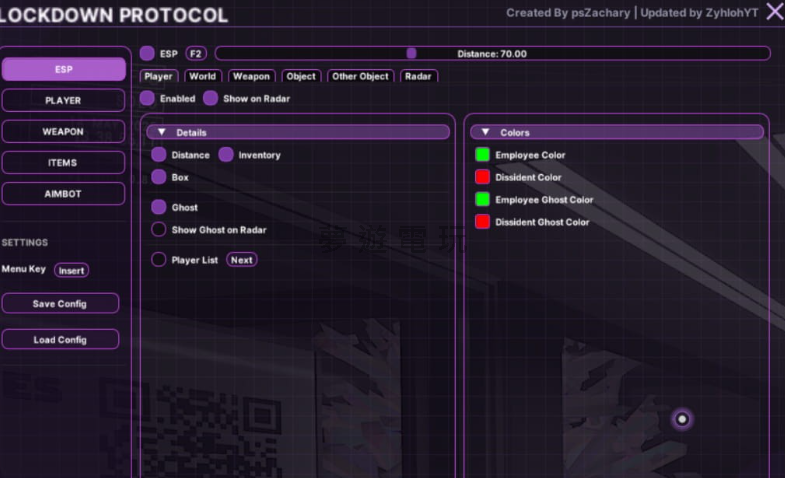Close the menu with the X icon

pyautogui.click(x=774, y=12)
